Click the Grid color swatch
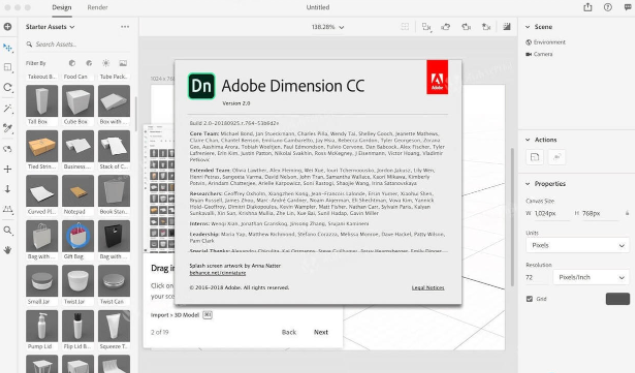This screenshot has height=373, width=635. [x=618, y=299]
